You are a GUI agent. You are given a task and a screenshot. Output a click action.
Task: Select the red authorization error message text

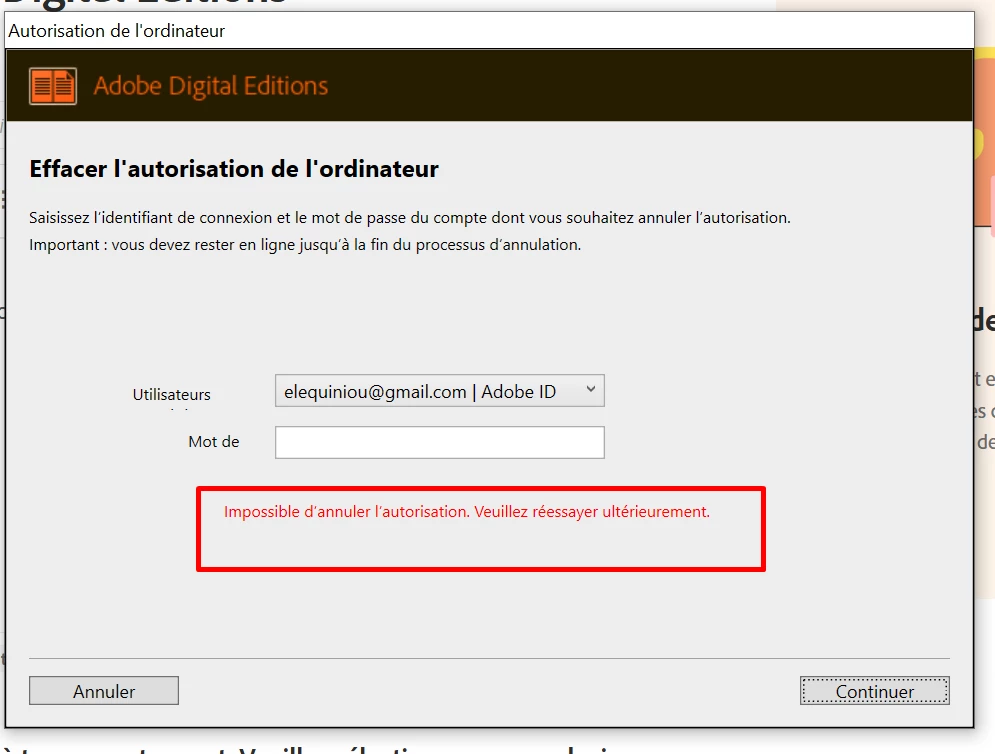[466, 512]
